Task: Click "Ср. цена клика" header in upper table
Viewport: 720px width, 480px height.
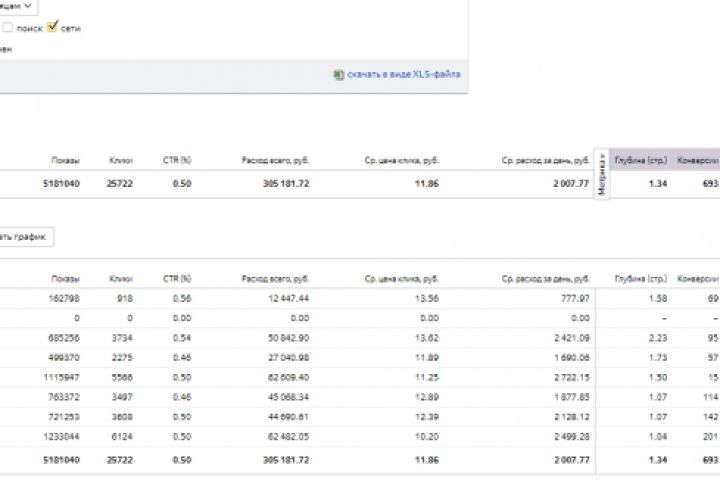Action: click(402, 160)
